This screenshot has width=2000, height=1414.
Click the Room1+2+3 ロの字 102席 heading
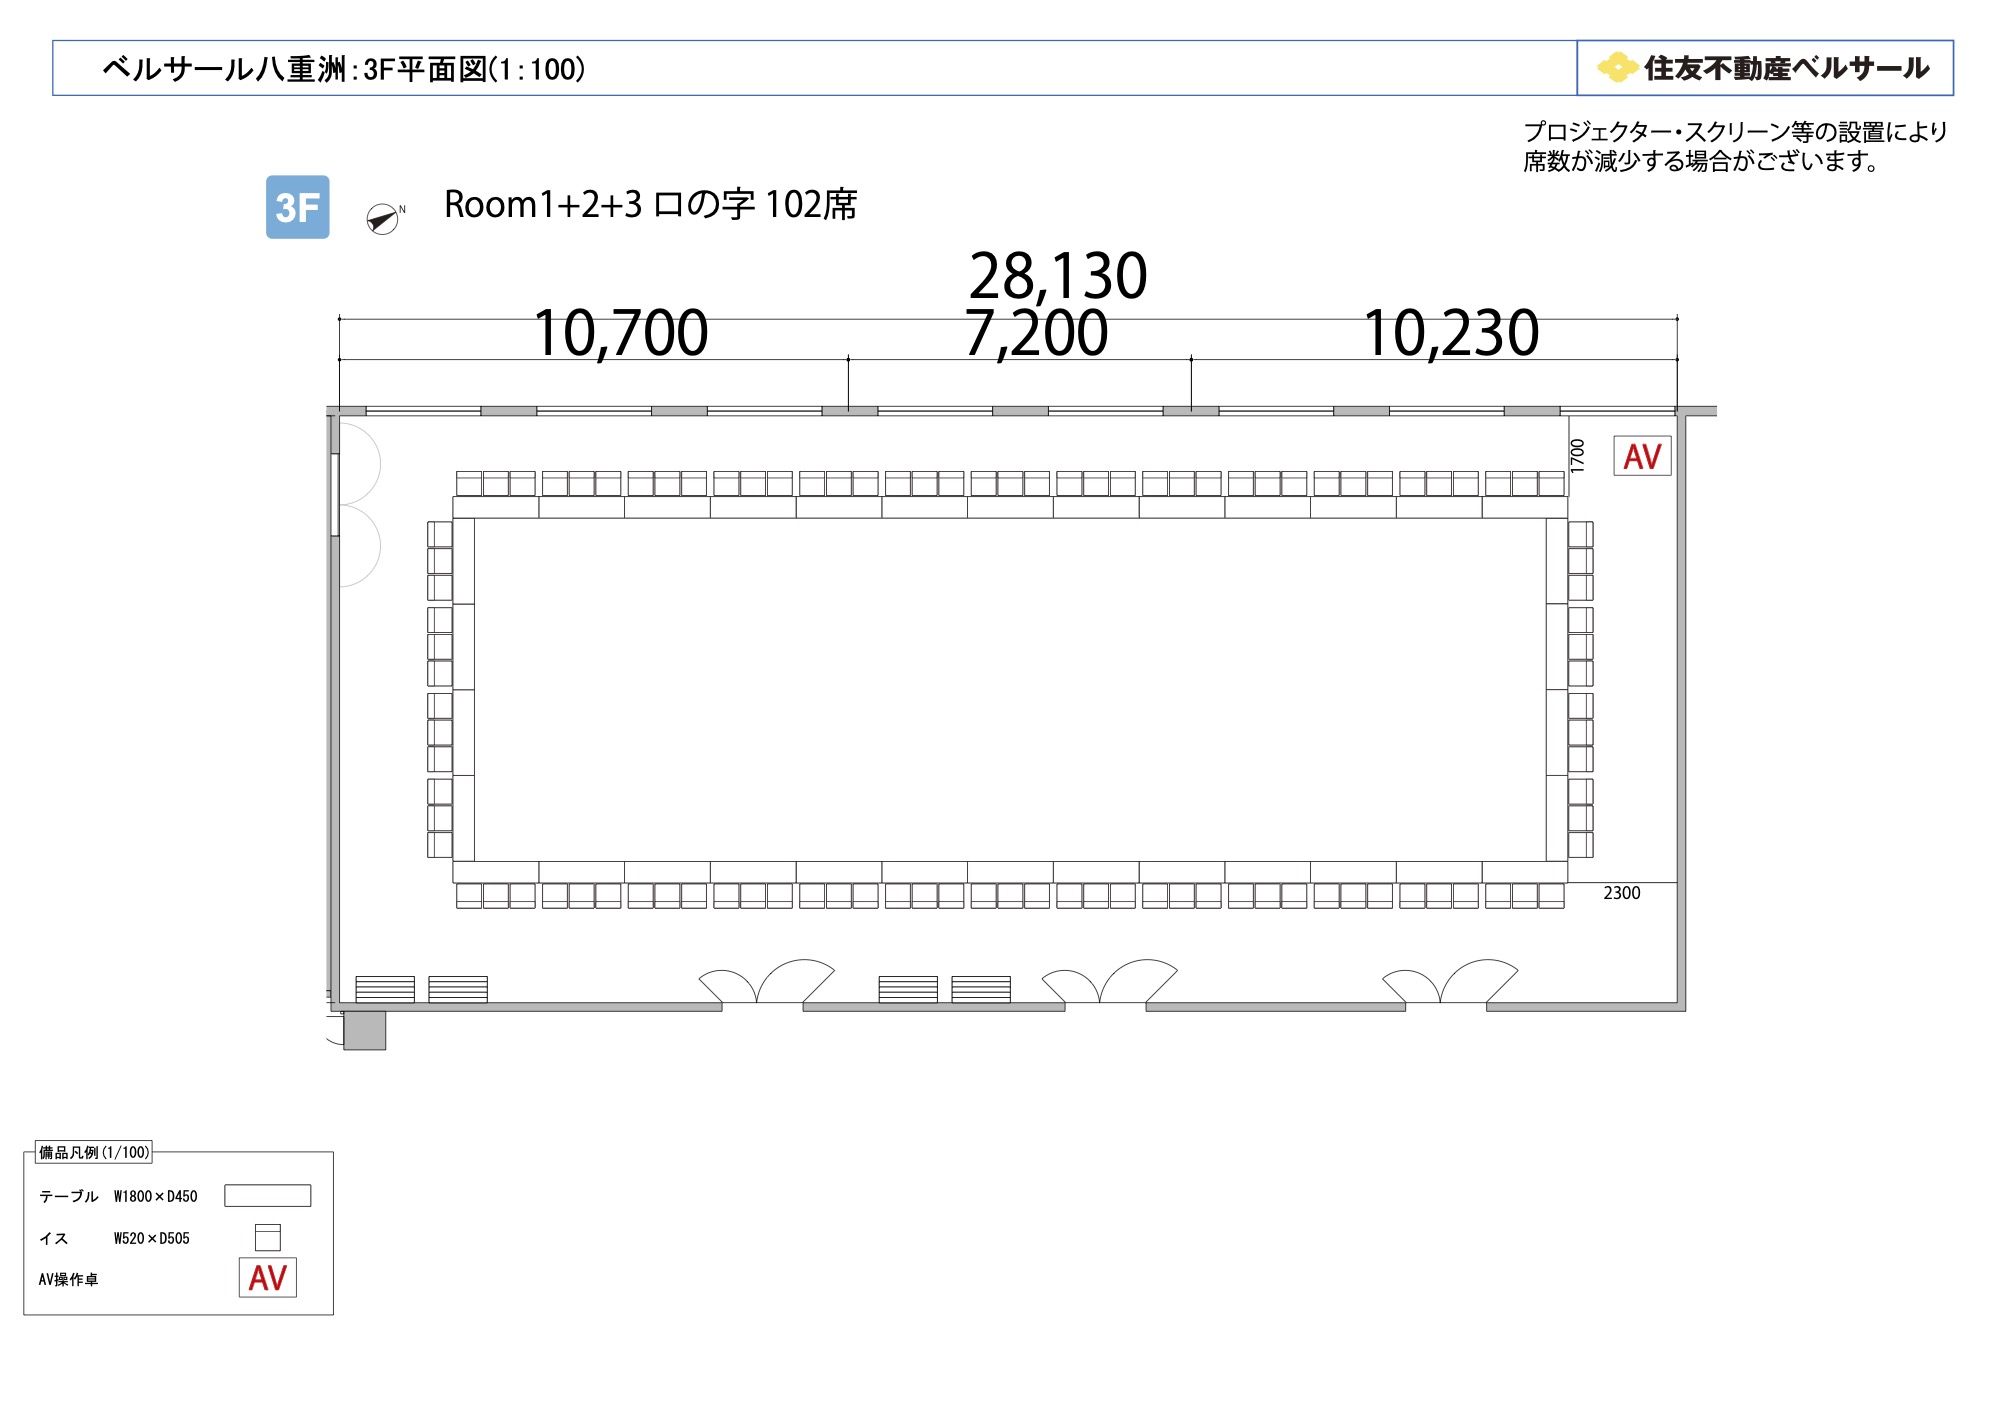click(x=651, y=204)
